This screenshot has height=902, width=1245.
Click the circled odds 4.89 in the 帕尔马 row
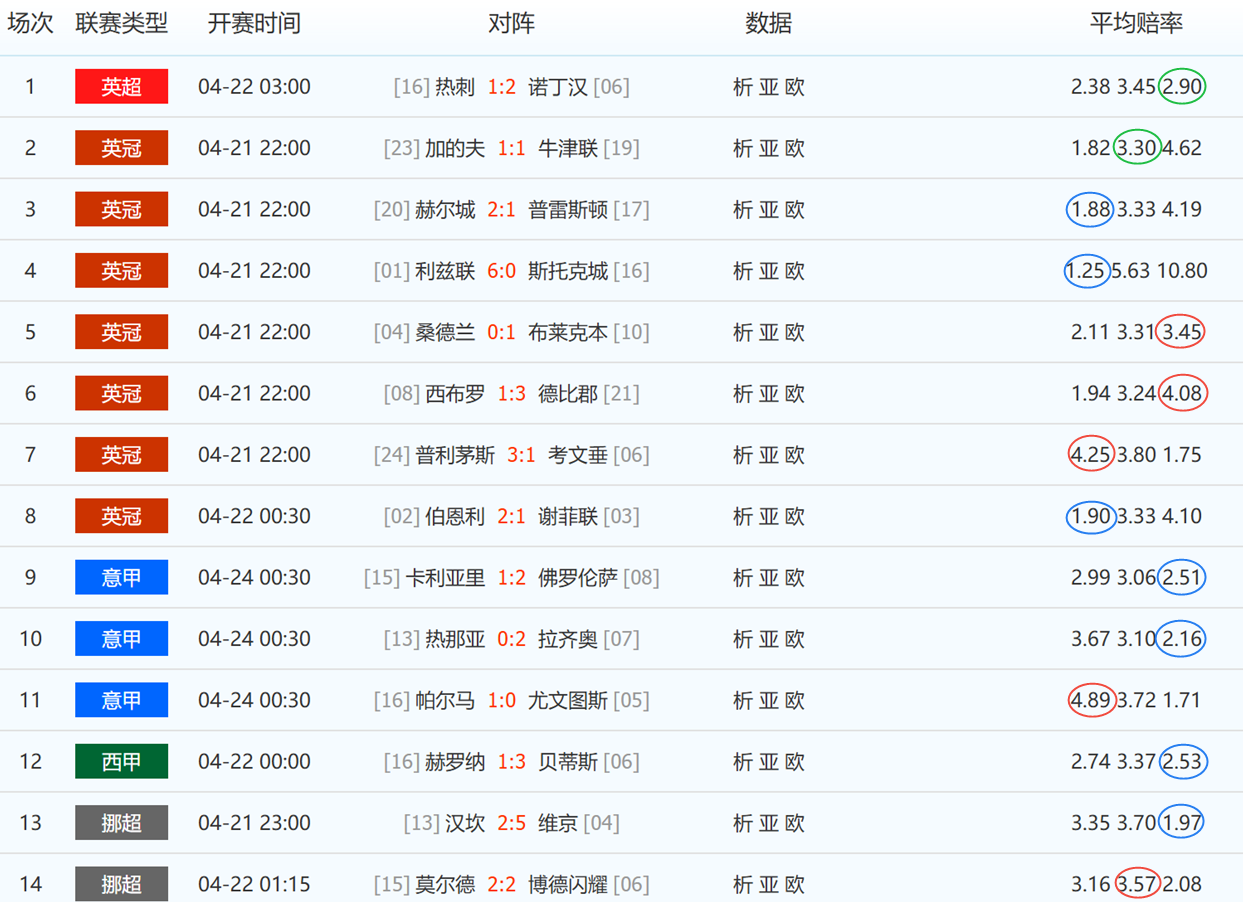pos(1090,700)
